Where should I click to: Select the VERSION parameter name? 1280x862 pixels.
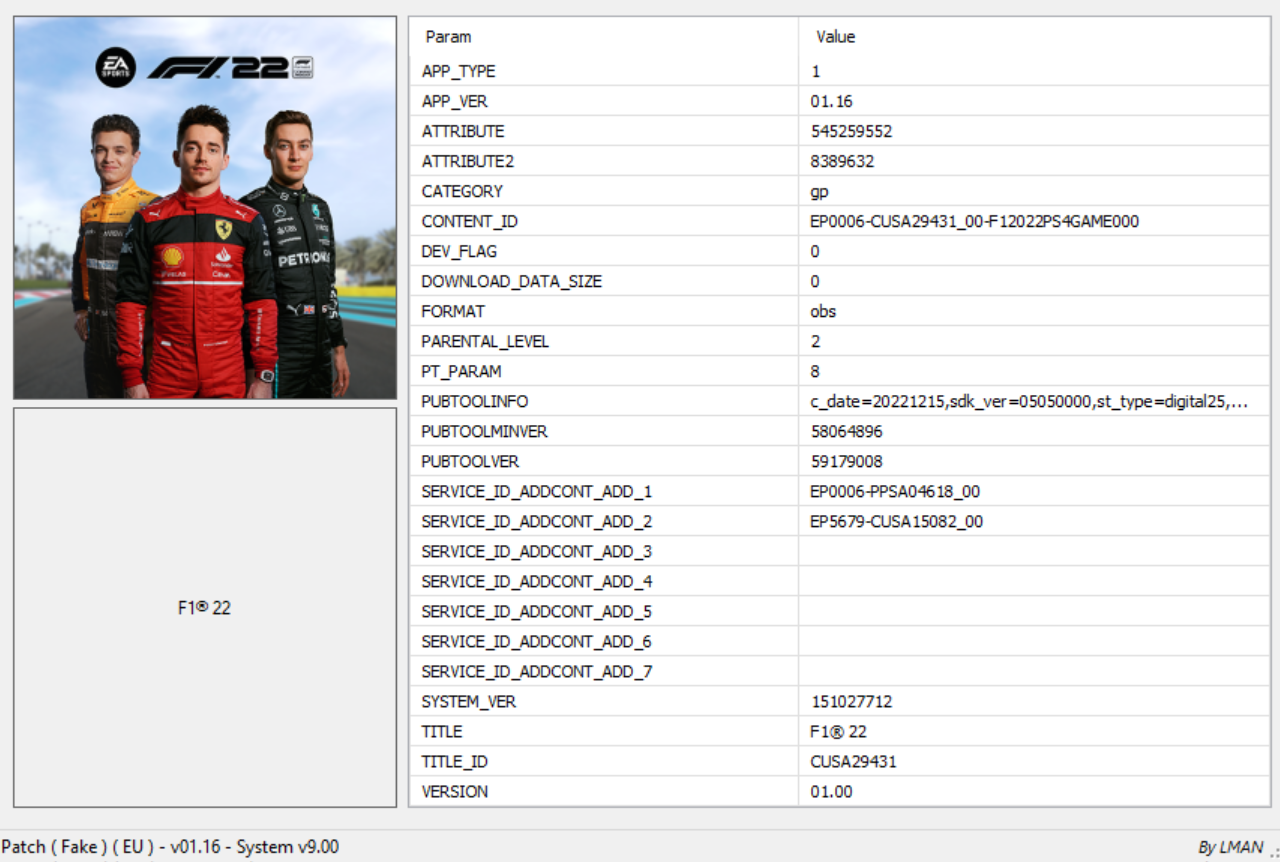point(455,791)
